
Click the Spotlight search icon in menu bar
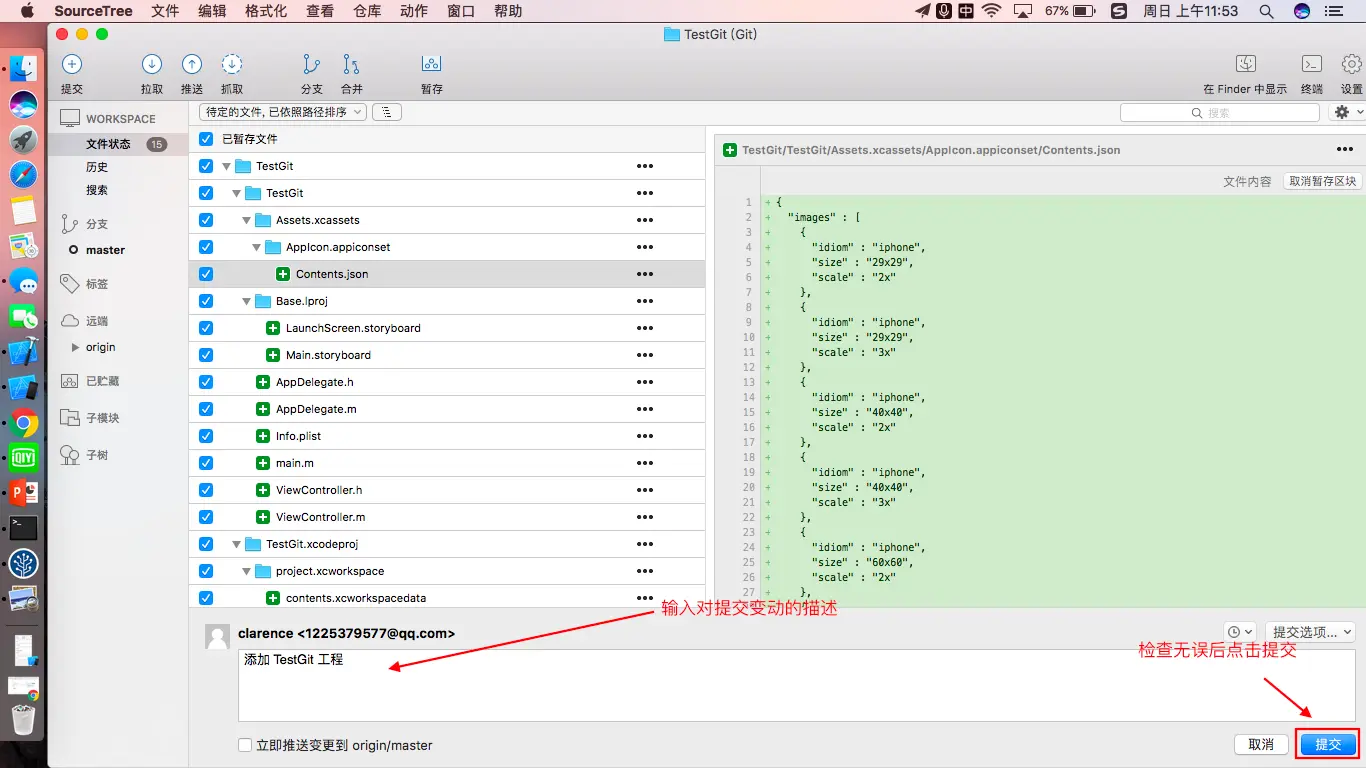coord(1266,11)
